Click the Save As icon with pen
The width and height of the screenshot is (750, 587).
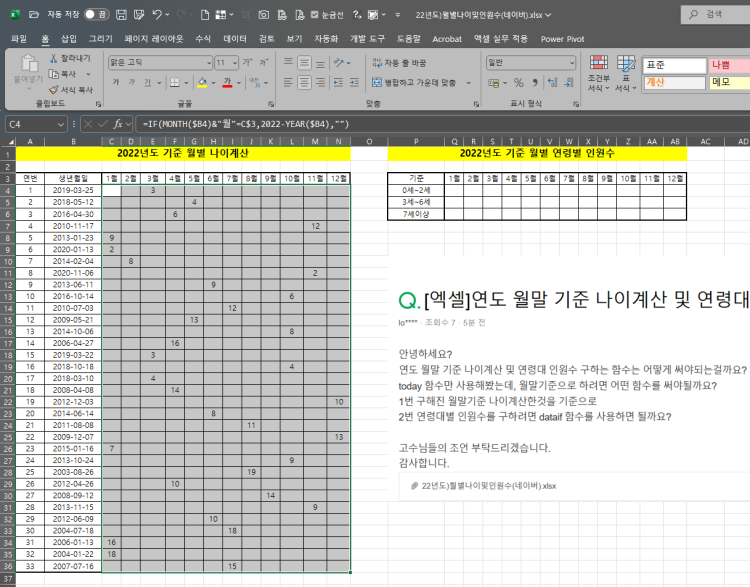tap(139, 15)
